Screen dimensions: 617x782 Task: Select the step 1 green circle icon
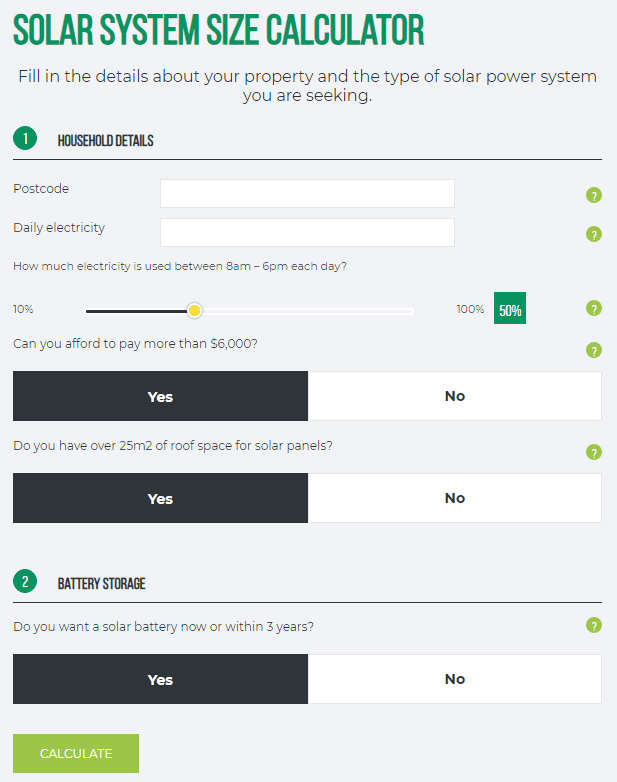[25, 138]
